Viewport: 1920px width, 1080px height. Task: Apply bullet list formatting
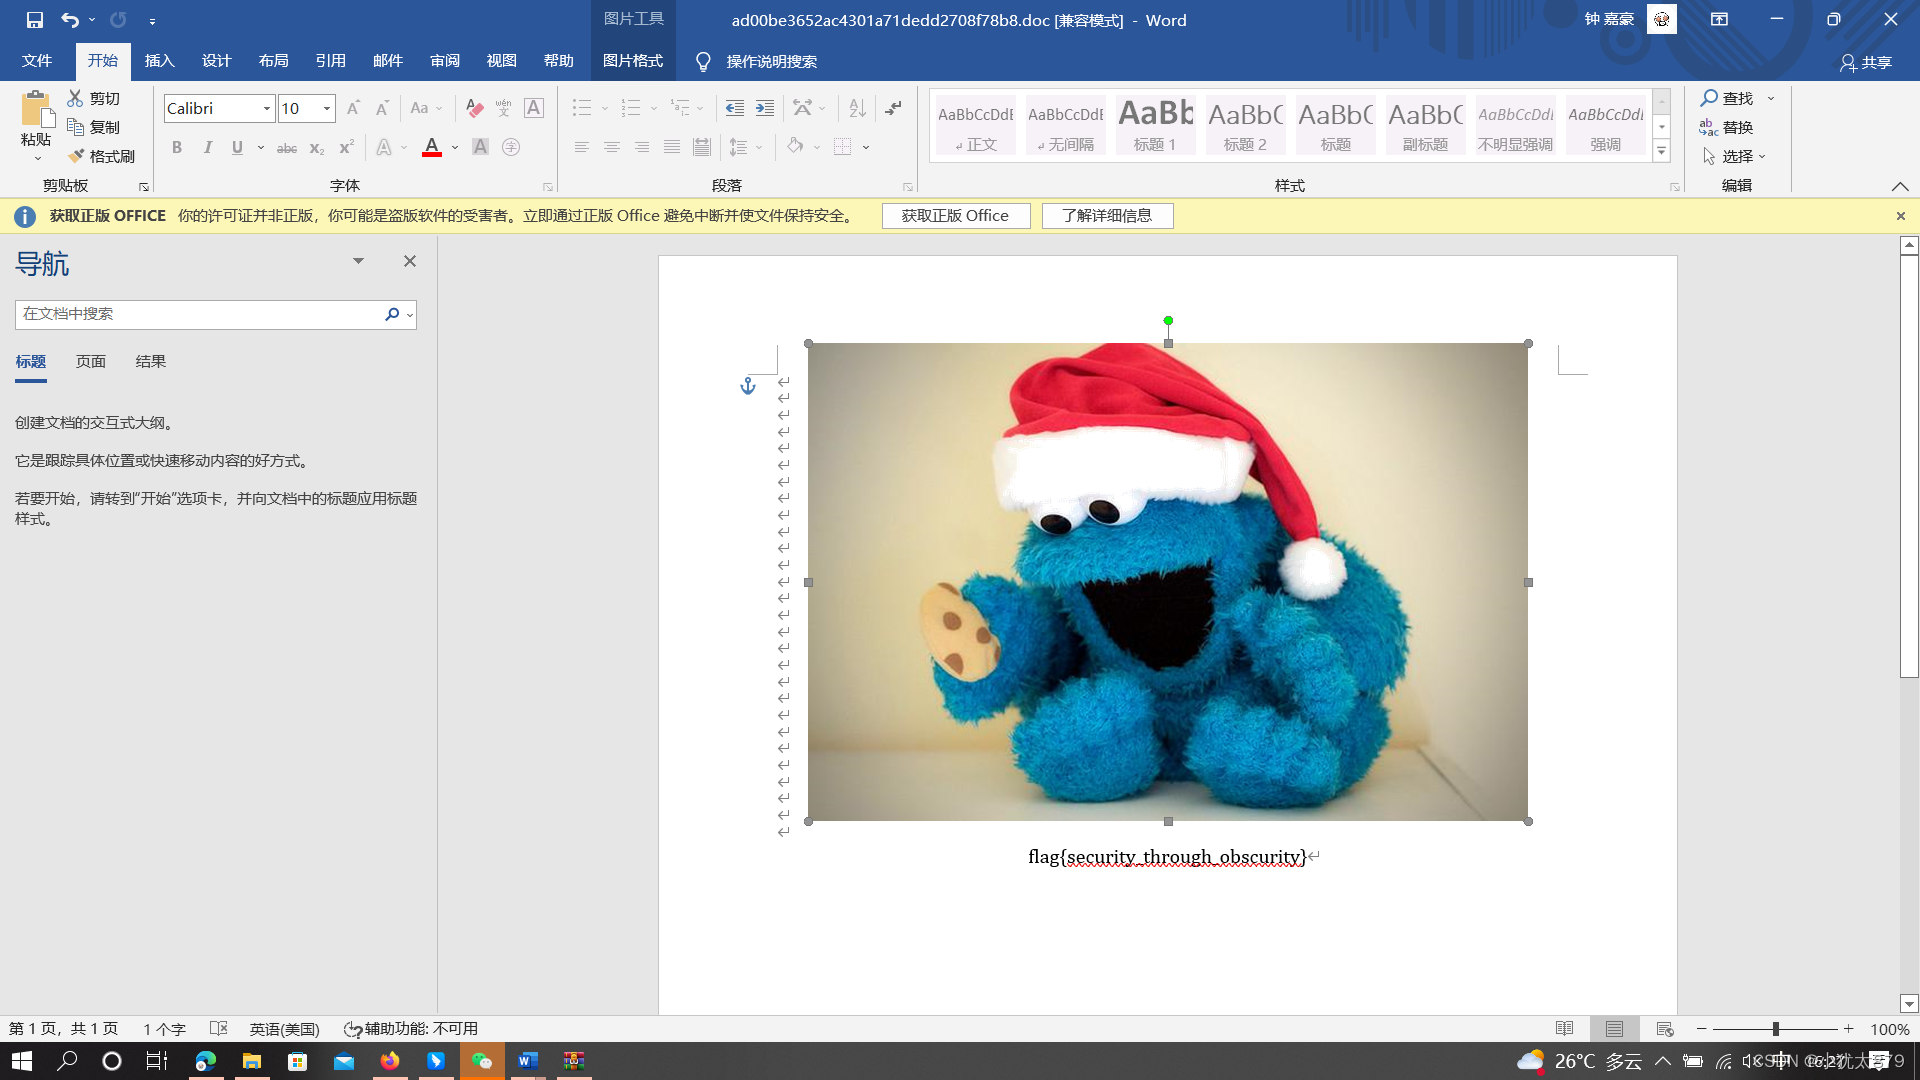(x=581, y=108)
